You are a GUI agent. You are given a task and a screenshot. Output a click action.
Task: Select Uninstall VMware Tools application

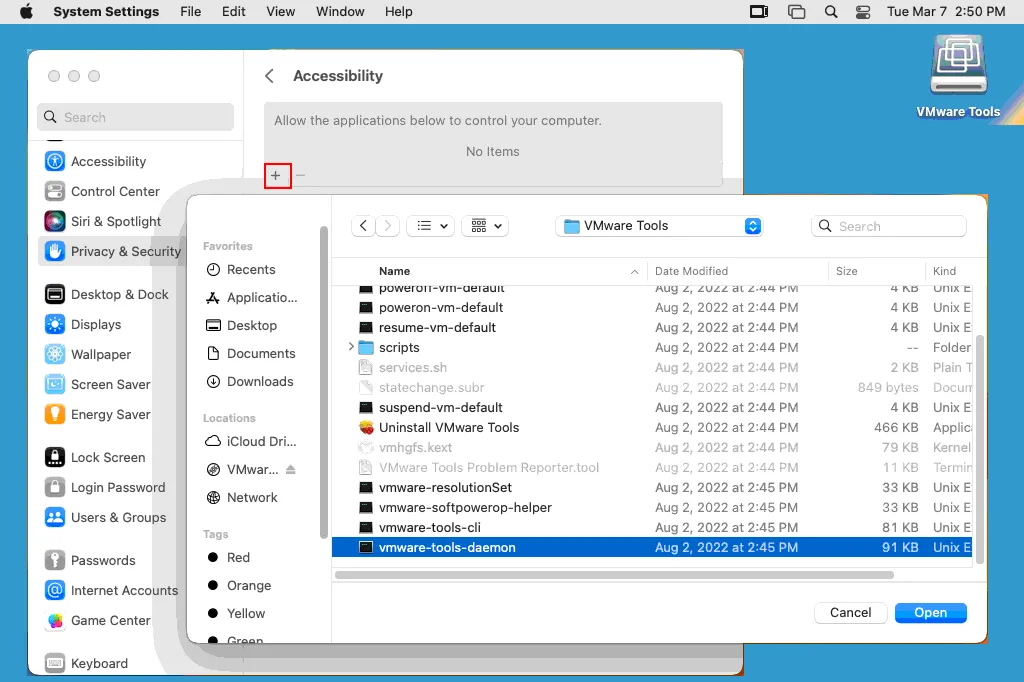(x=449, y=427)
